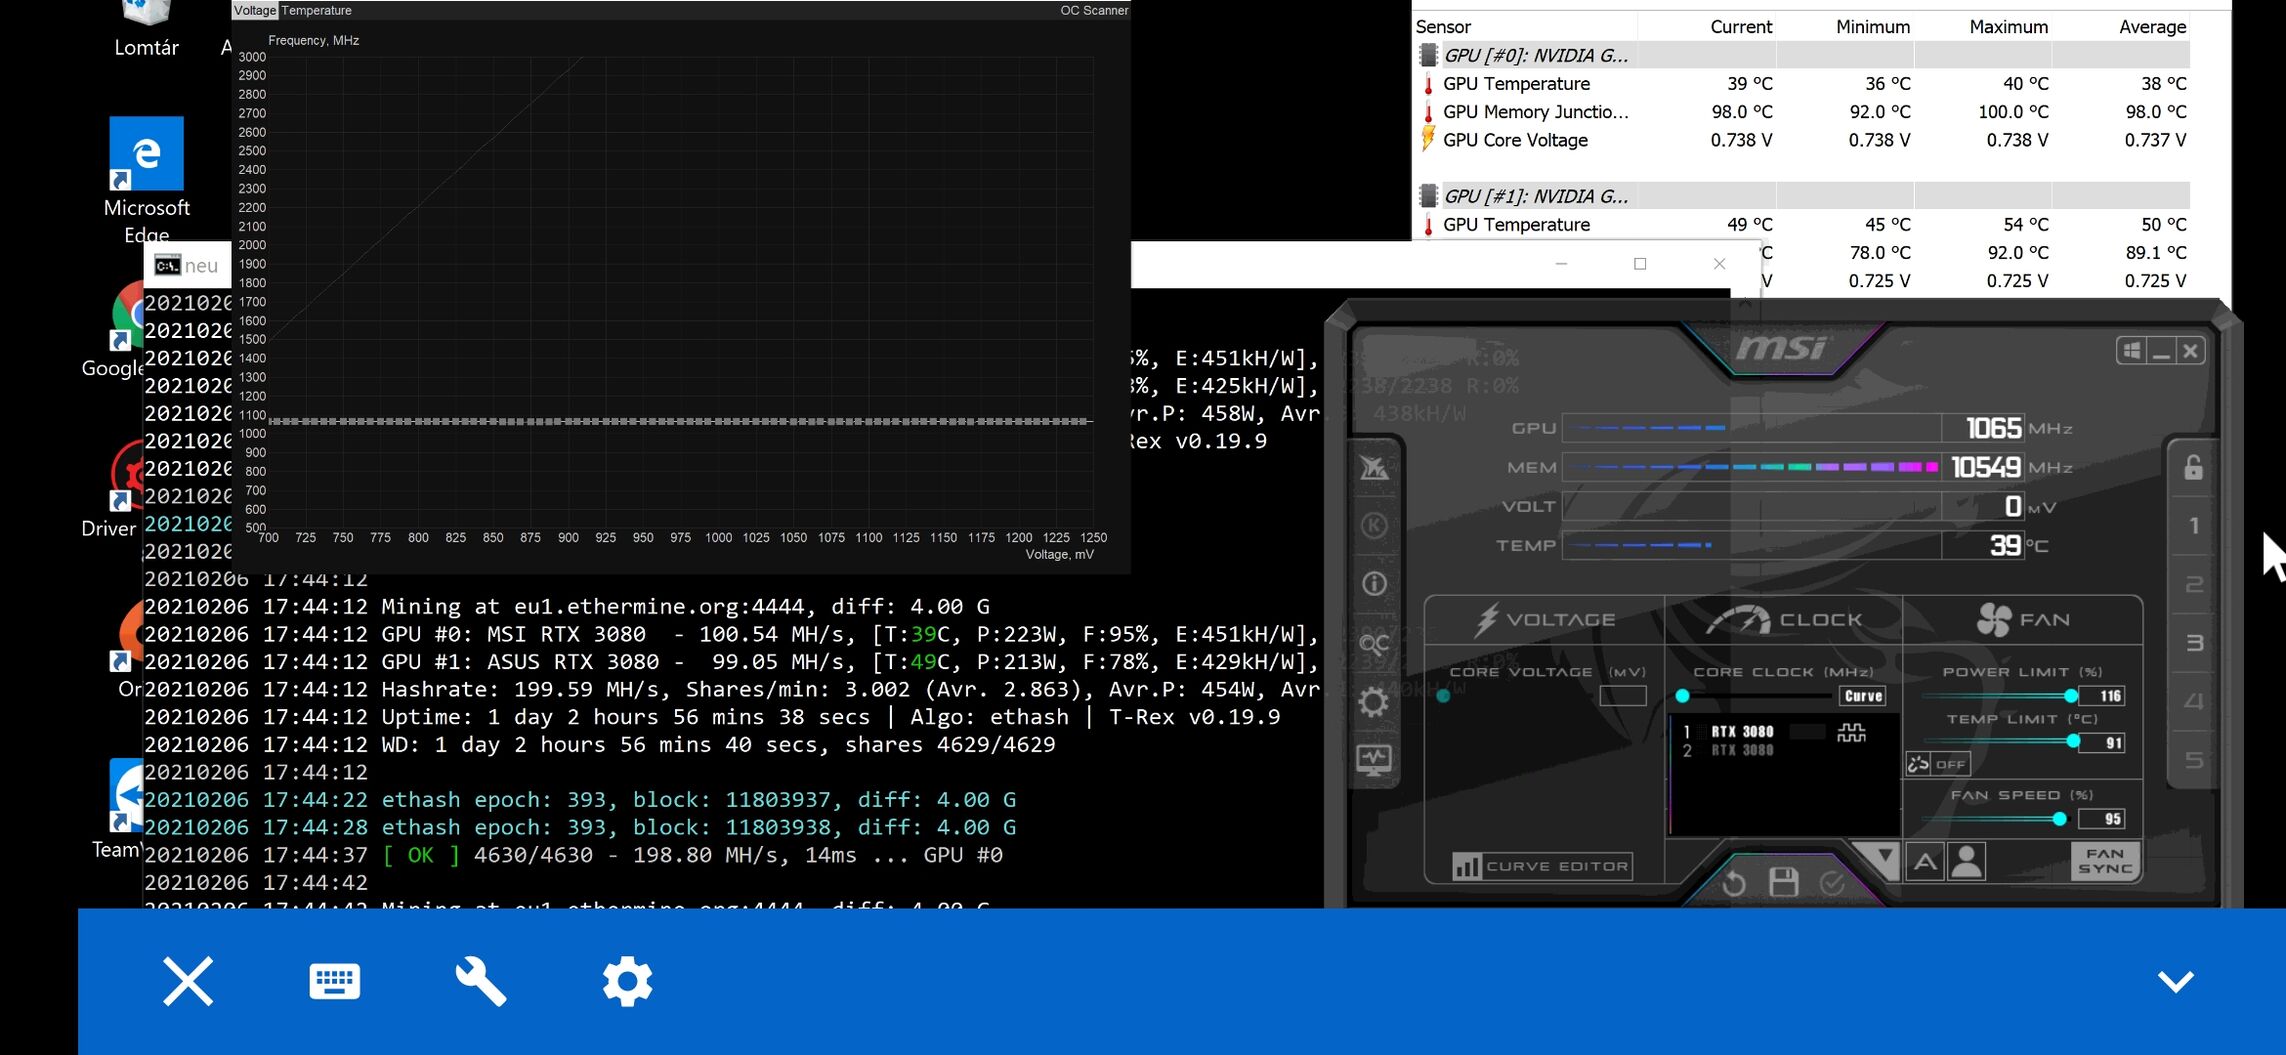Click Fan Speed value field showing 95
Viewport: 2286px width, 1055px height.
click(2102, 819)
